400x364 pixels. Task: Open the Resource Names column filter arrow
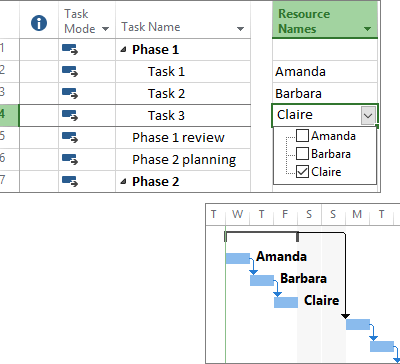pos(368,29)
